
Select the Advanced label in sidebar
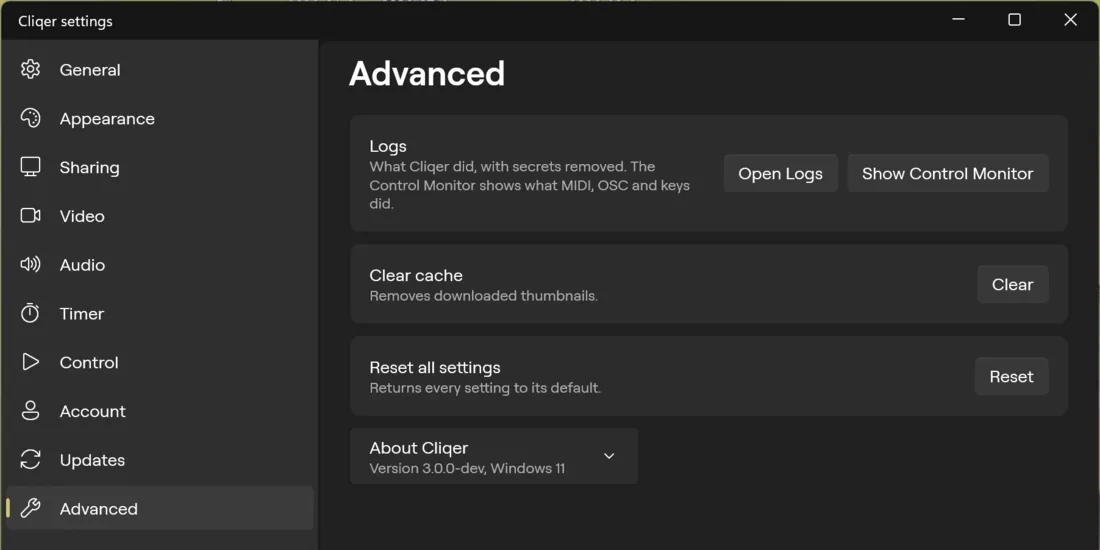click(99, 509)
